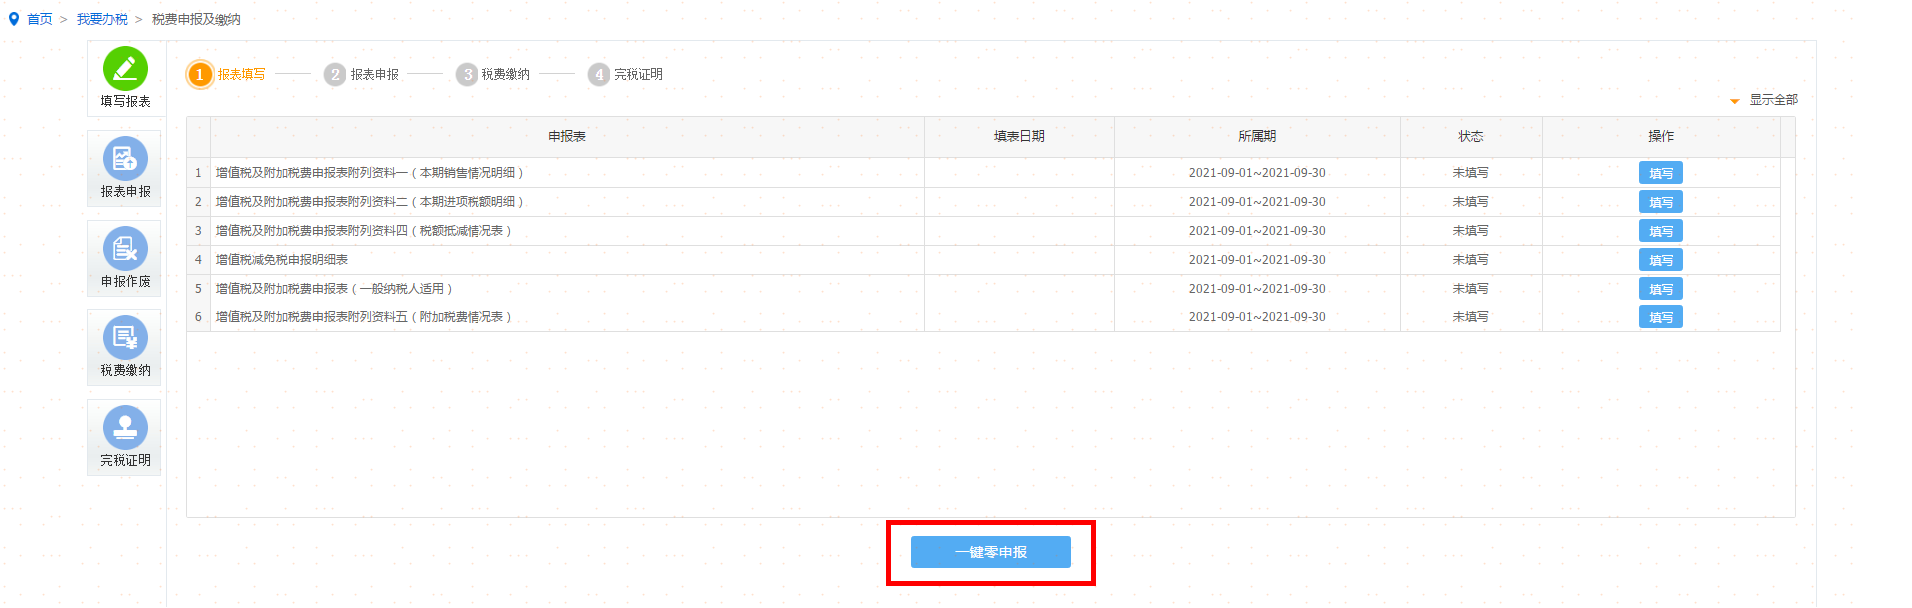The width and height of the screenshot is (1912, 608).
Task: Select step 3 税费缴纳
Action: point(493,74)
